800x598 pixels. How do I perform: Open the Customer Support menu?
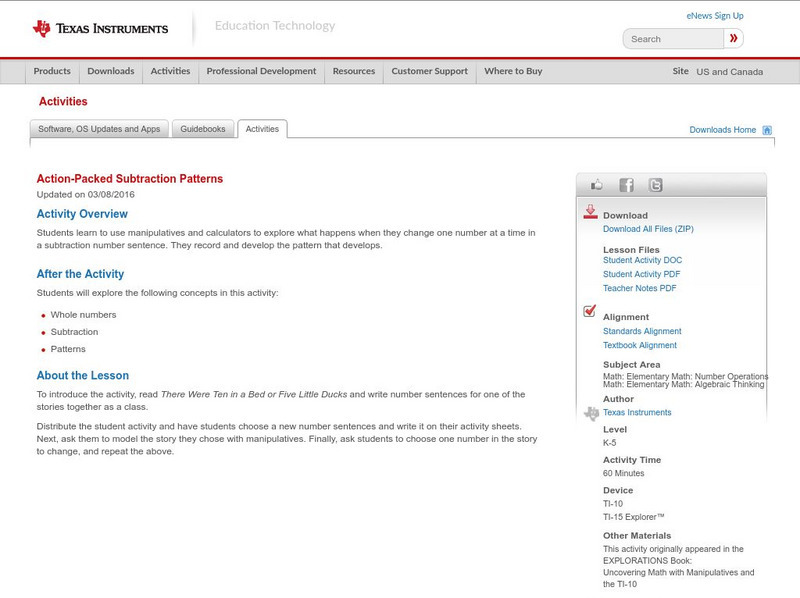(430, 71)
